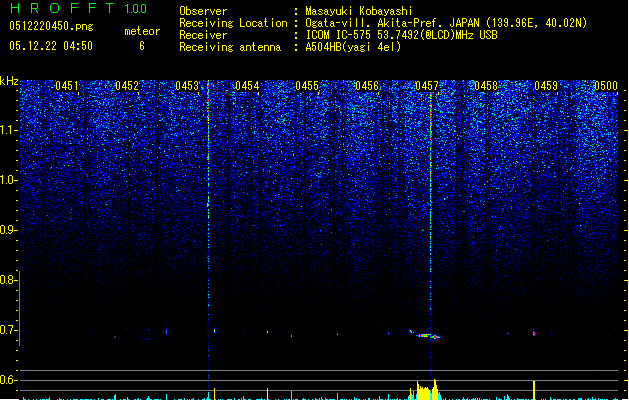Click the echo blip near 0459 at 0.7 kHz
The image size is (629, 400).
(x=534, y=333)
